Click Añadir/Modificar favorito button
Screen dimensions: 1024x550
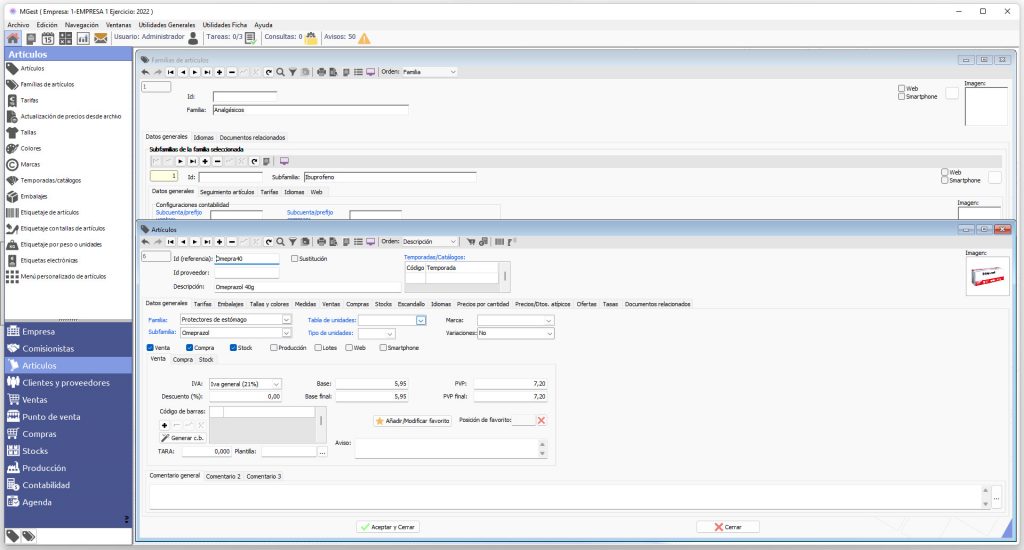412,421
